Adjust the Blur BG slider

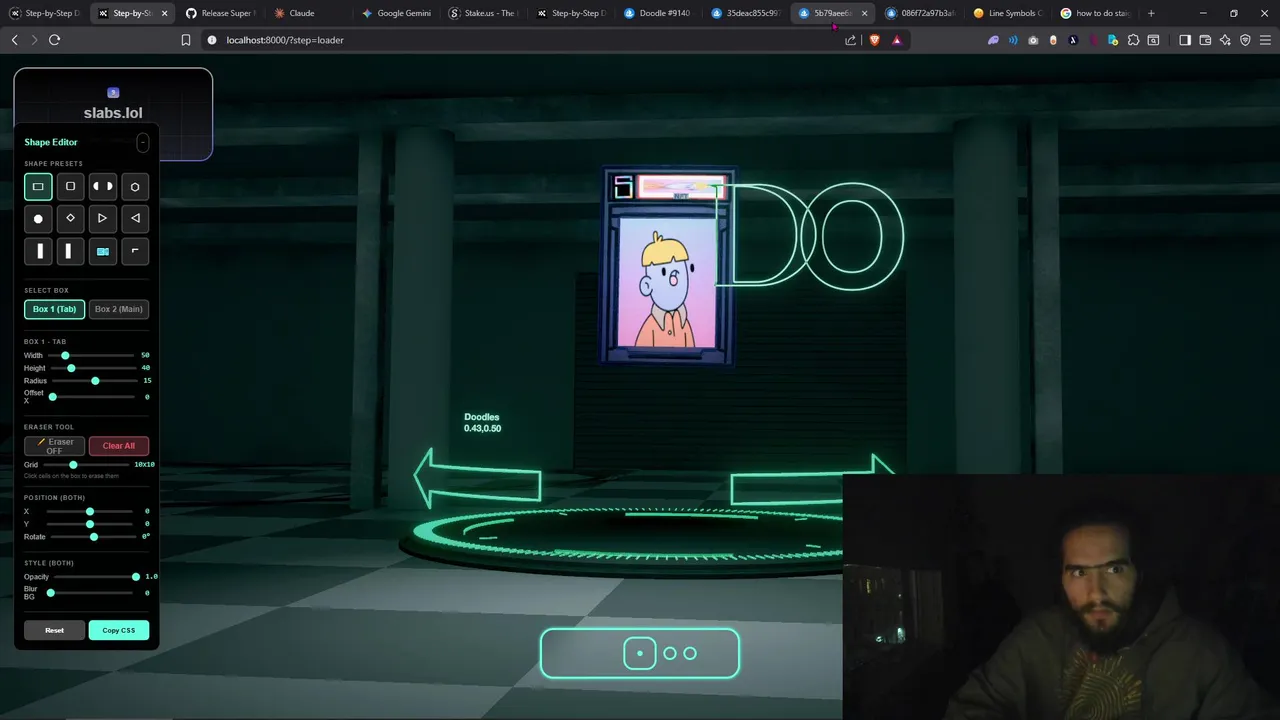tap(91, 593)
